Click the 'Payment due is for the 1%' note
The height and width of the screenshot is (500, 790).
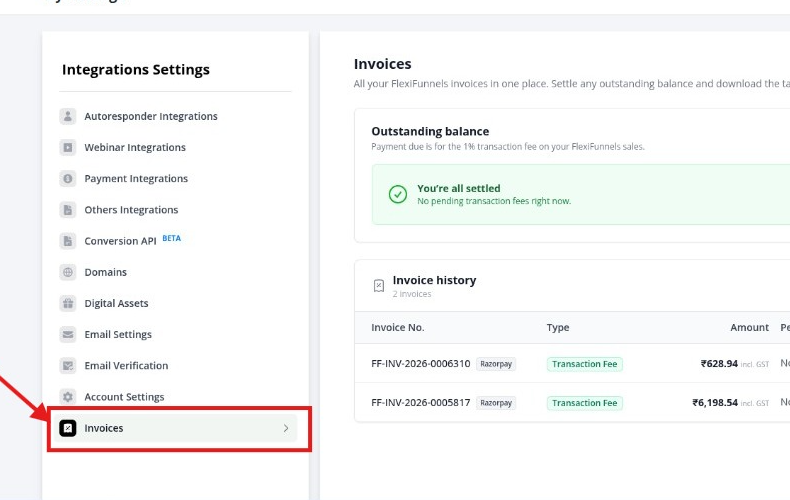(508, 147)
